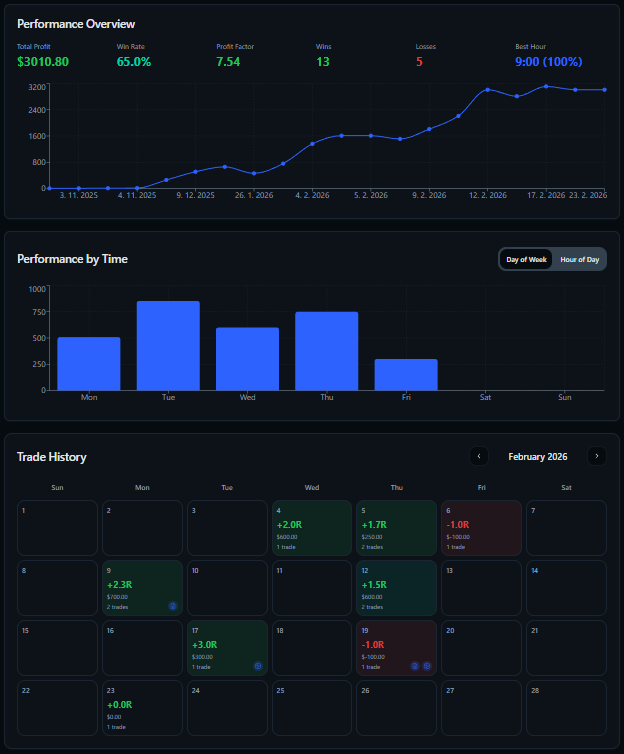The width and height of the screenshot is (624, 754).
Task: Select the Wednesday performance bar
Action: [248, 359]
